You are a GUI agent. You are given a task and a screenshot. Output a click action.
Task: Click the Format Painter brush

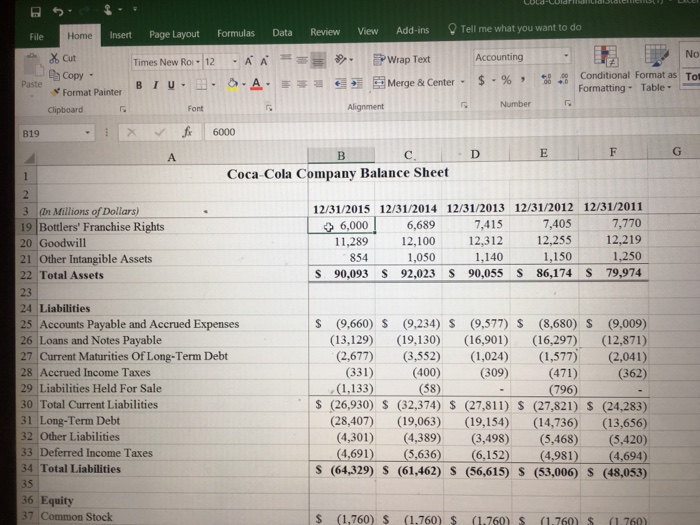55,92
